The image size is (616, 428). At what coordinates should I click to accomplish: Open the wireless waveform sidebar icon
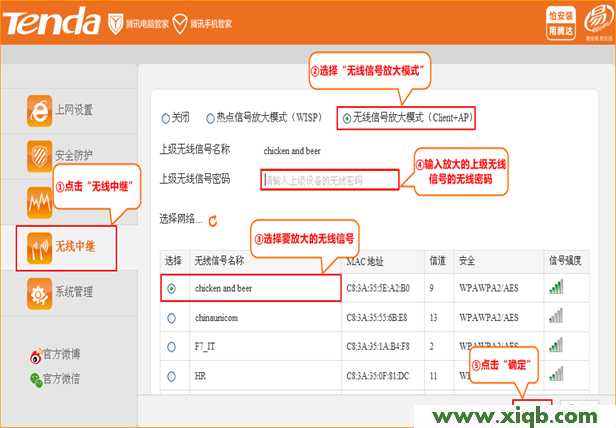[39, 203]
